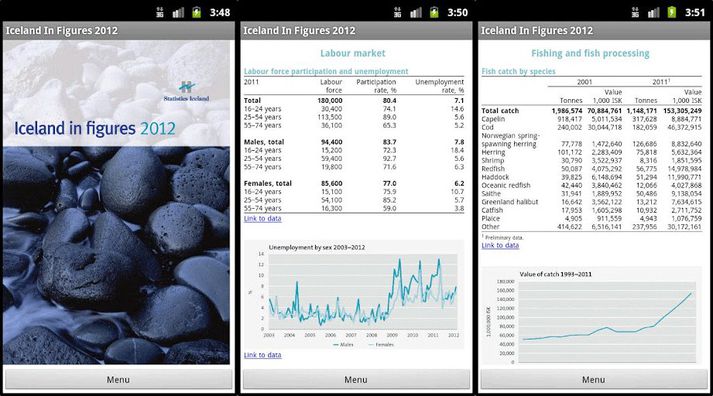This screenshot has height=396, width=713.
Task: Tap 3G data icon in right status bar
Action: [635, 12]
